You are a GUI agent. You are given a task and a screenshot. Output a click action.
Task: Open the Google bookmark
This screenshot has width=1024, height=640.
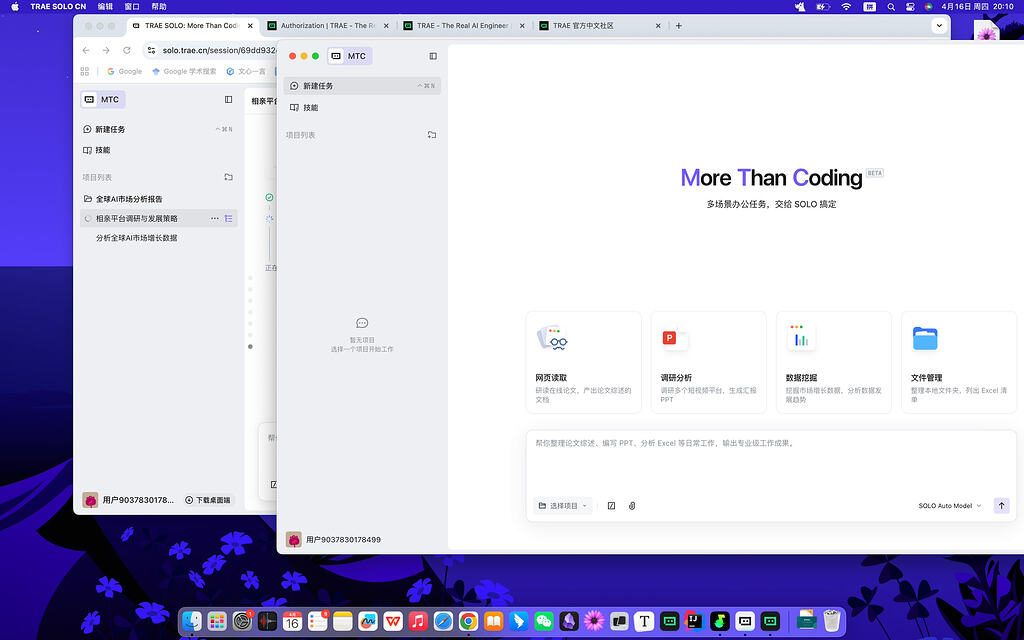tap(124, 71)
